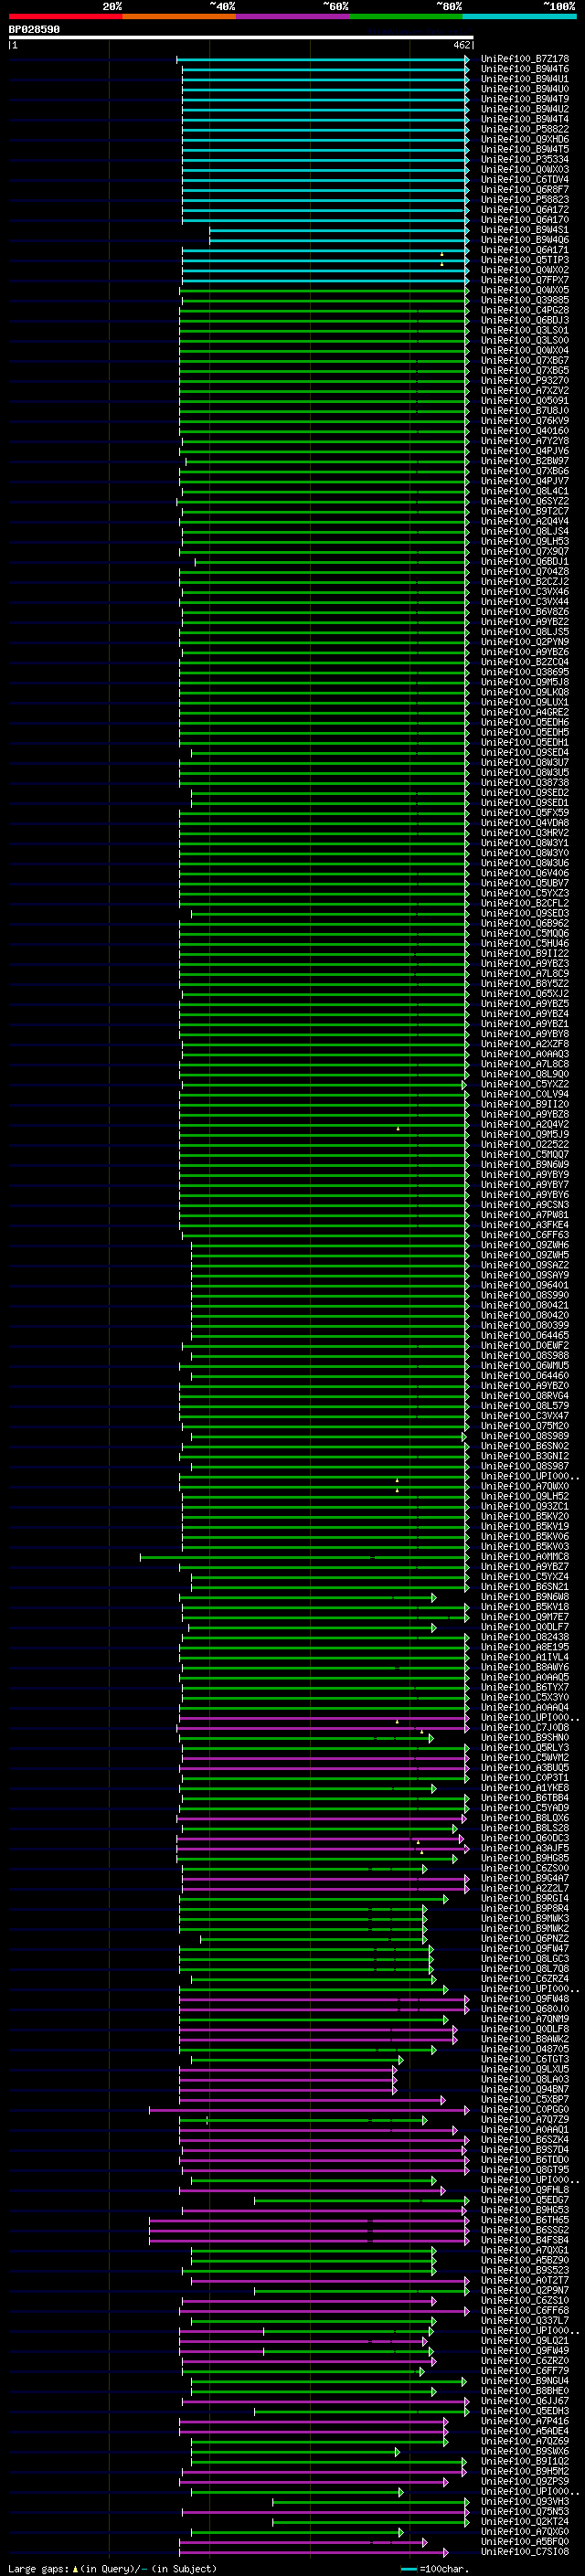Select the UniRef100_Q6PNZ2 label

click(x=524, y=1938)
